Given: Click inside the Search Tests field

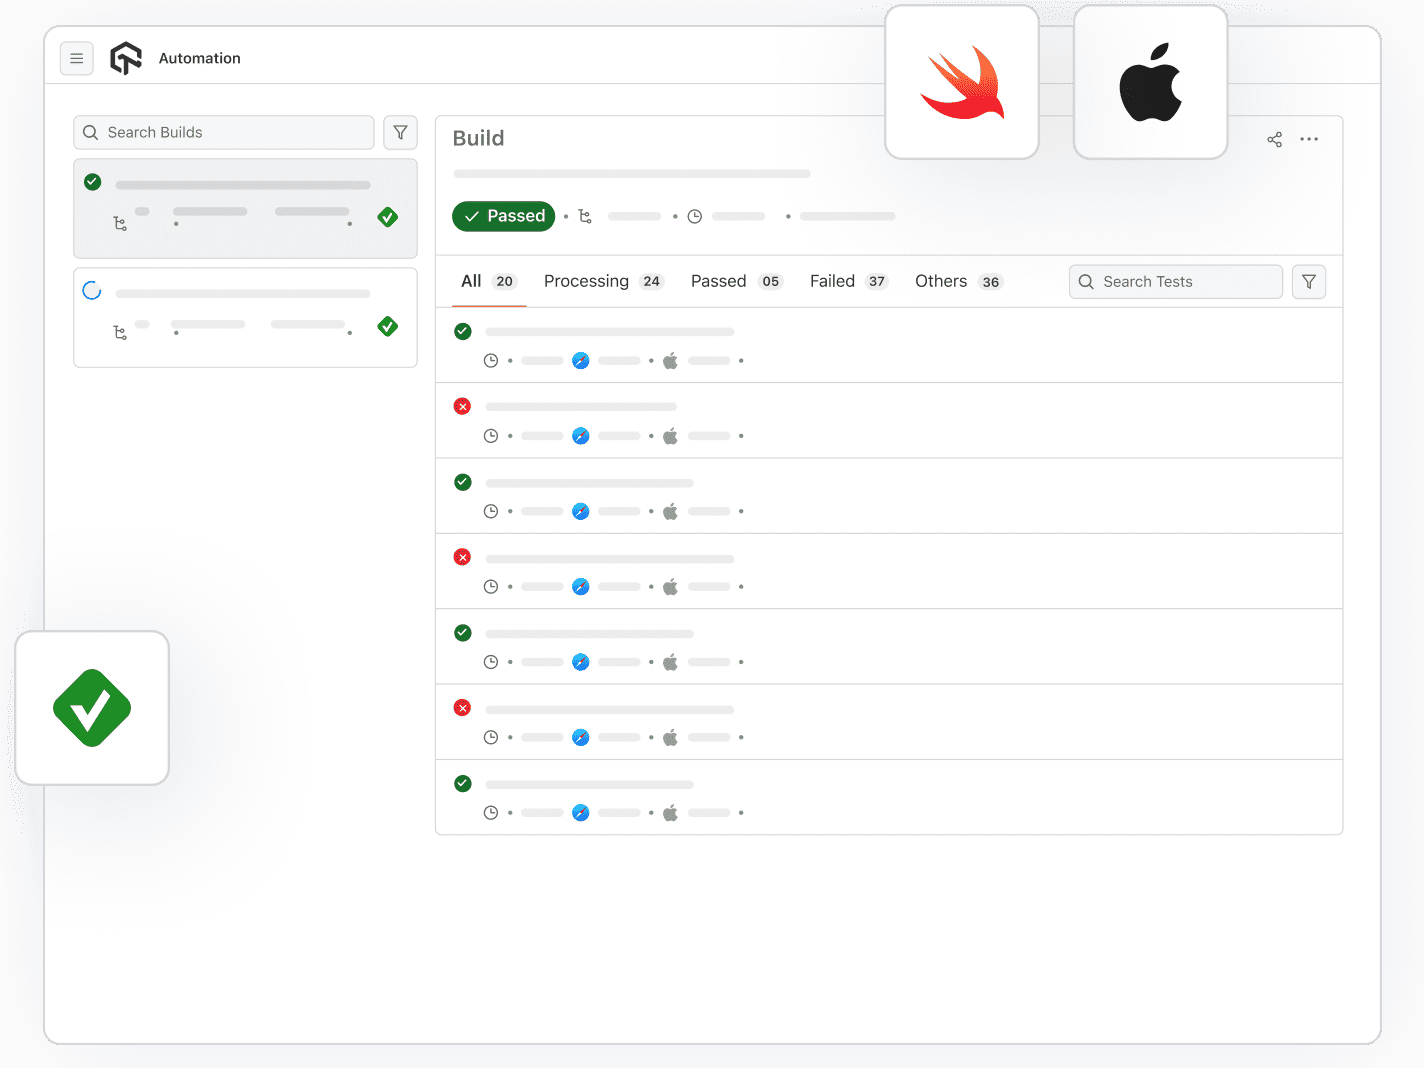Looking at the screenshot, I should point(1175,281).
